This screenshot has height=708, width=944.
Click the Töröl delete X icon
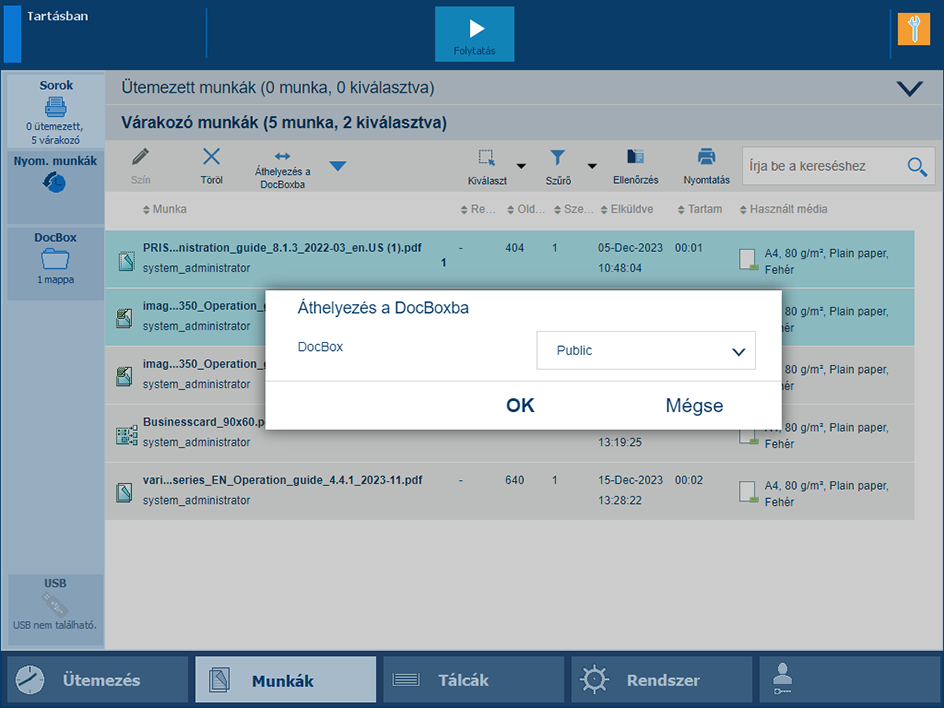click(x=211, y=157)
